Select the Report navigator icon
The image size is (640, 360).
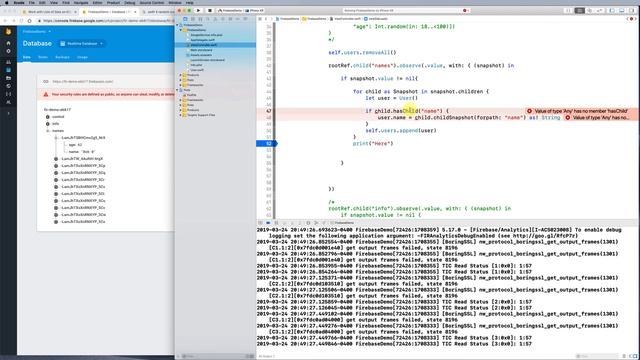(245, 19)
